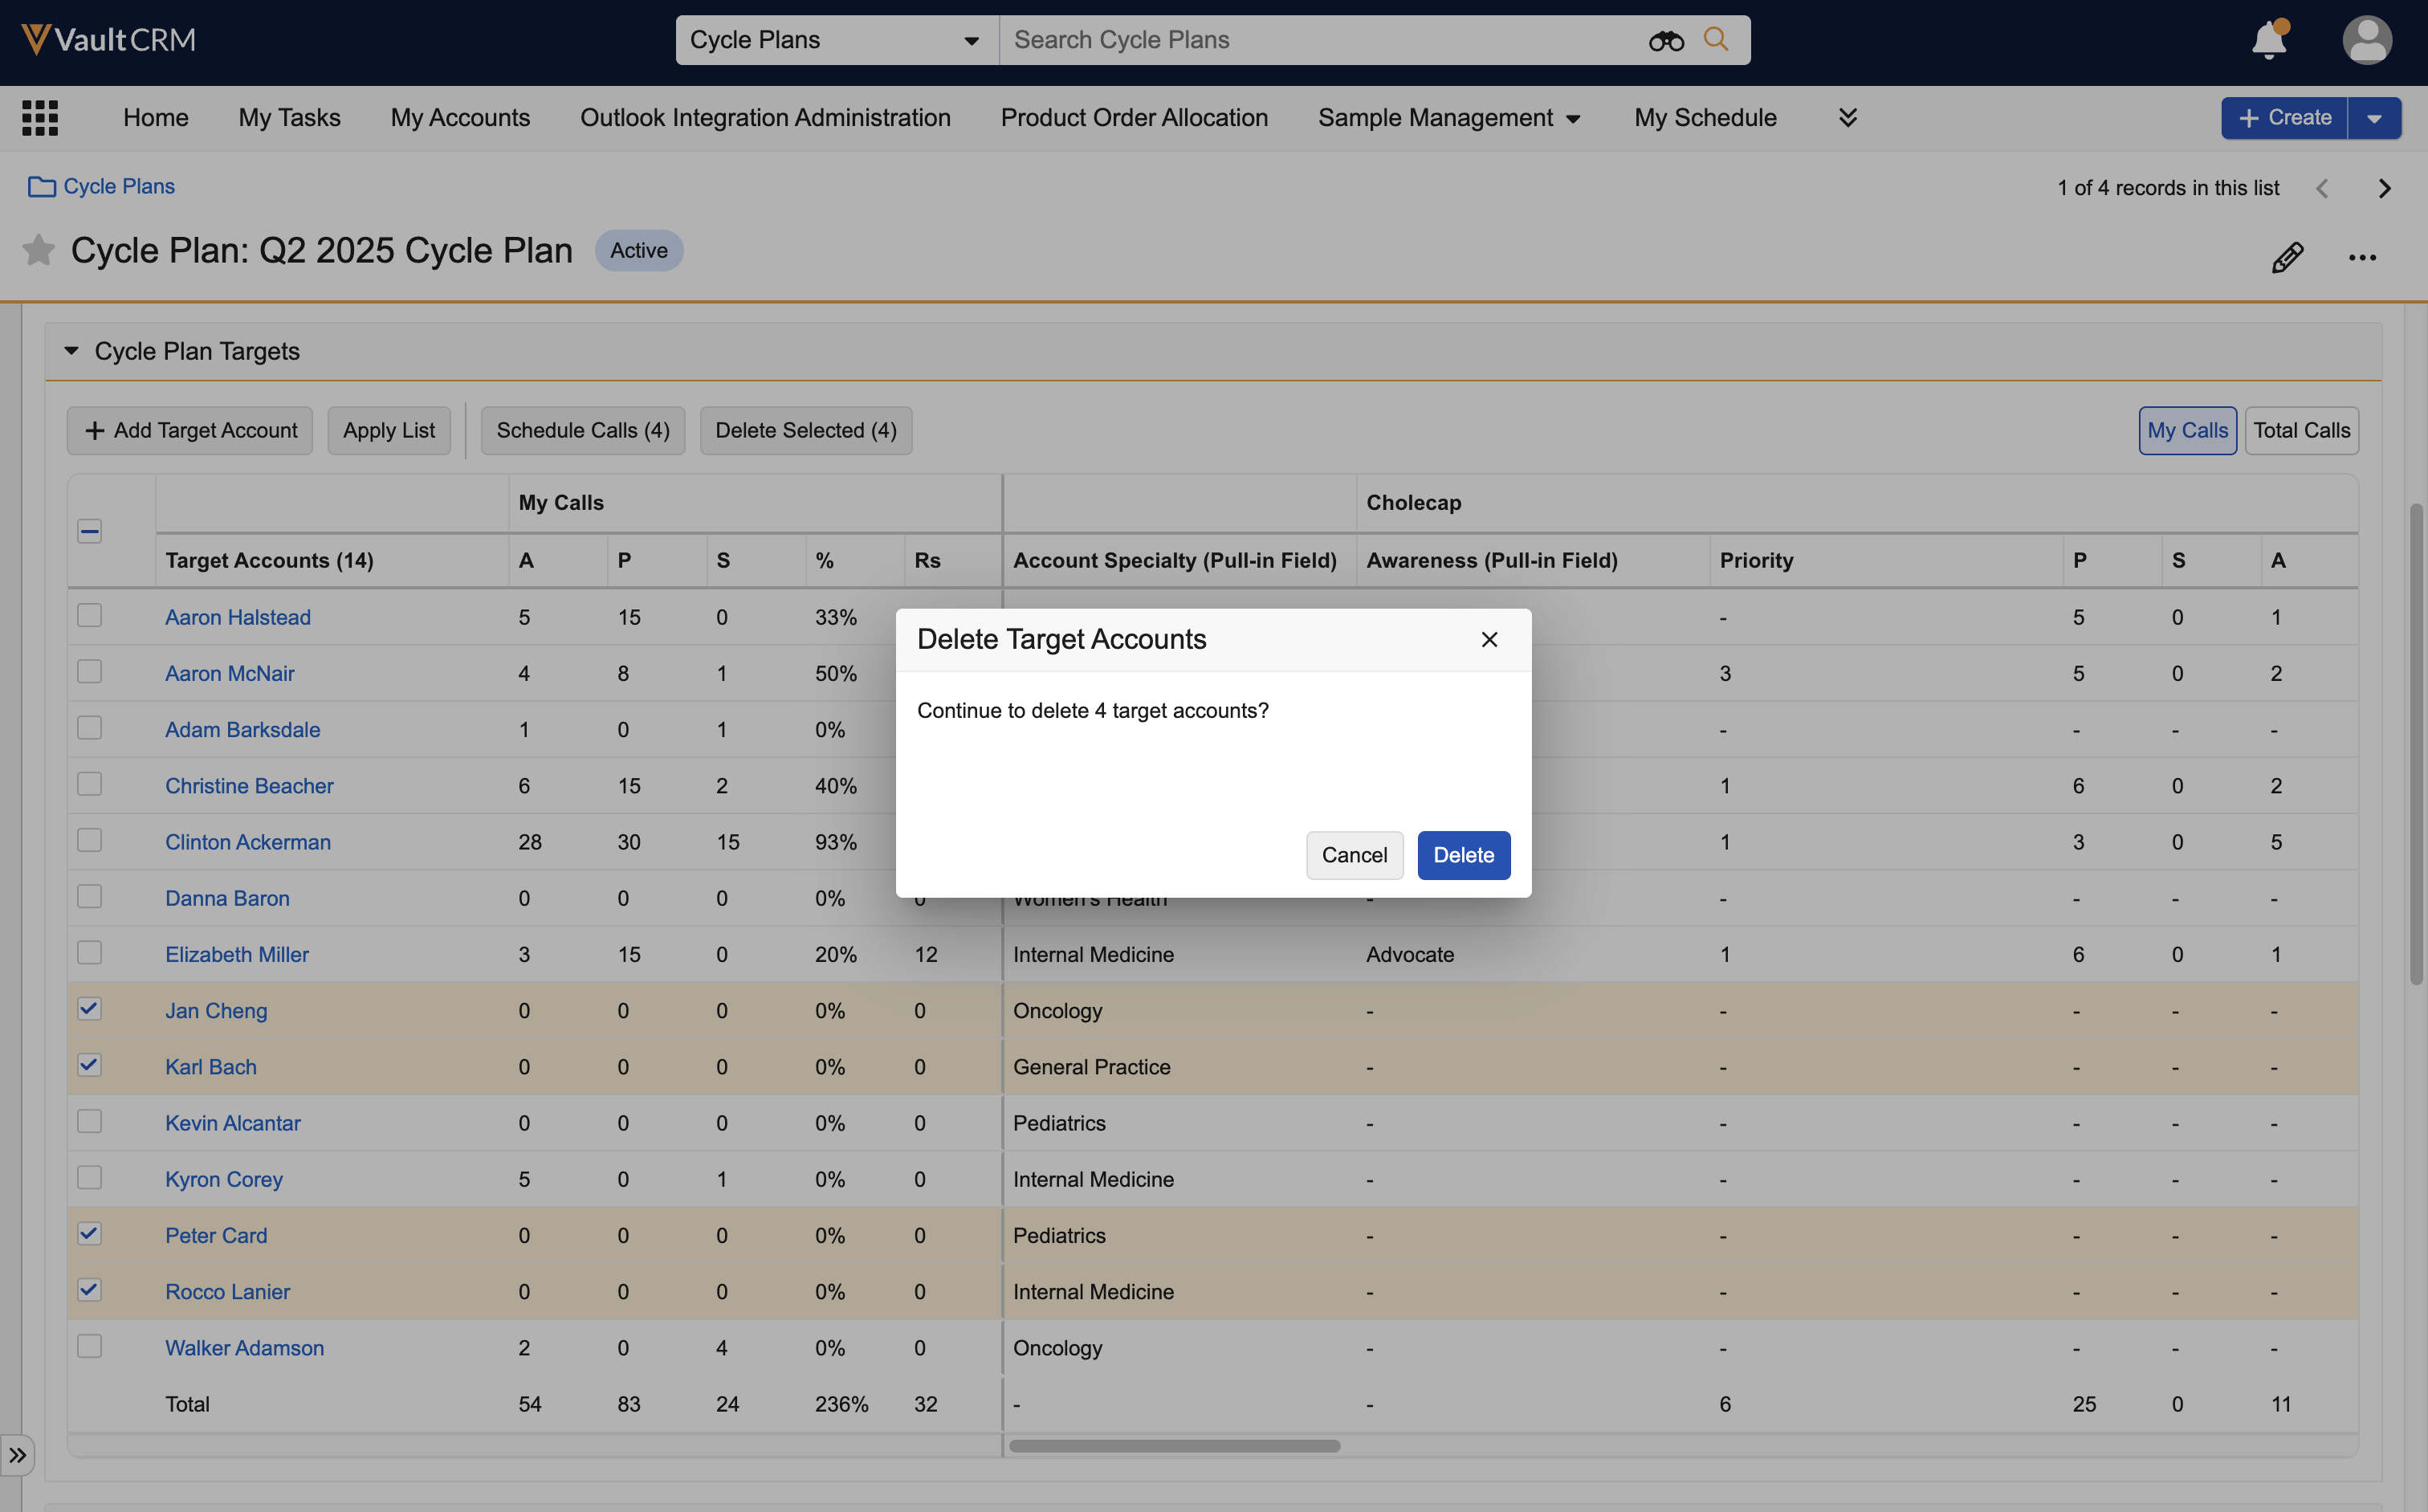2428x1512 pixels.
Task: Click the binoculars advanced search icon
Action: tap(1666, 41)
